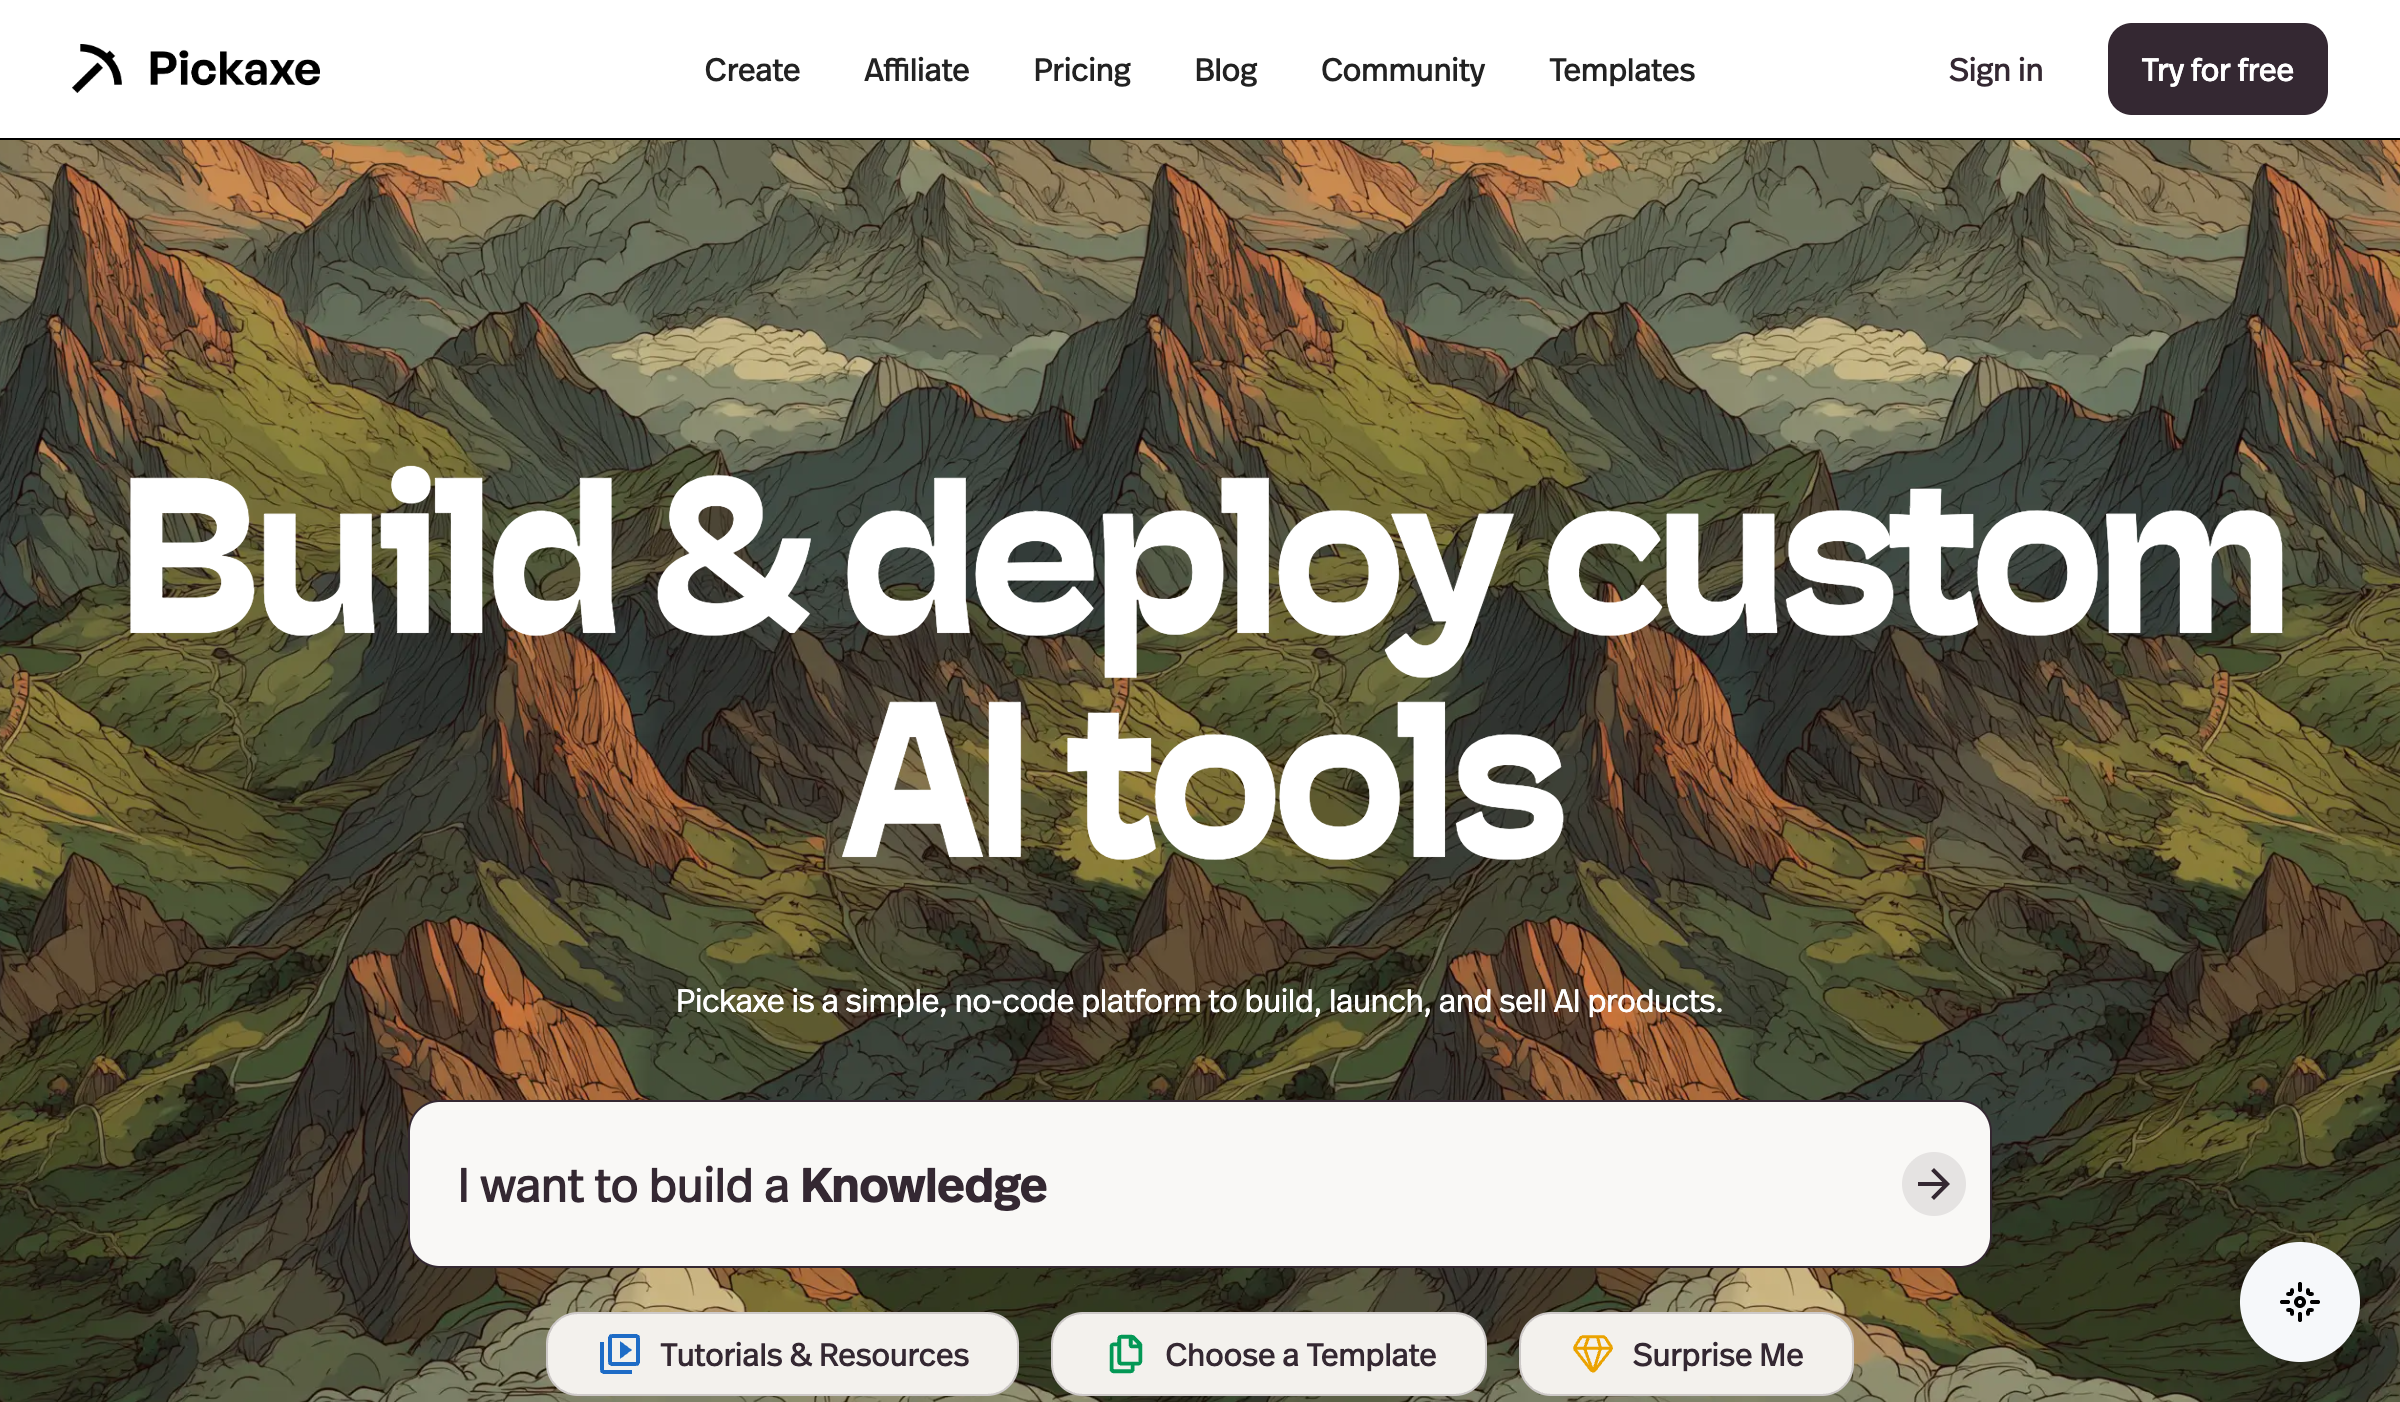
Task: Visit the Community page
Action: (1402, 70)
